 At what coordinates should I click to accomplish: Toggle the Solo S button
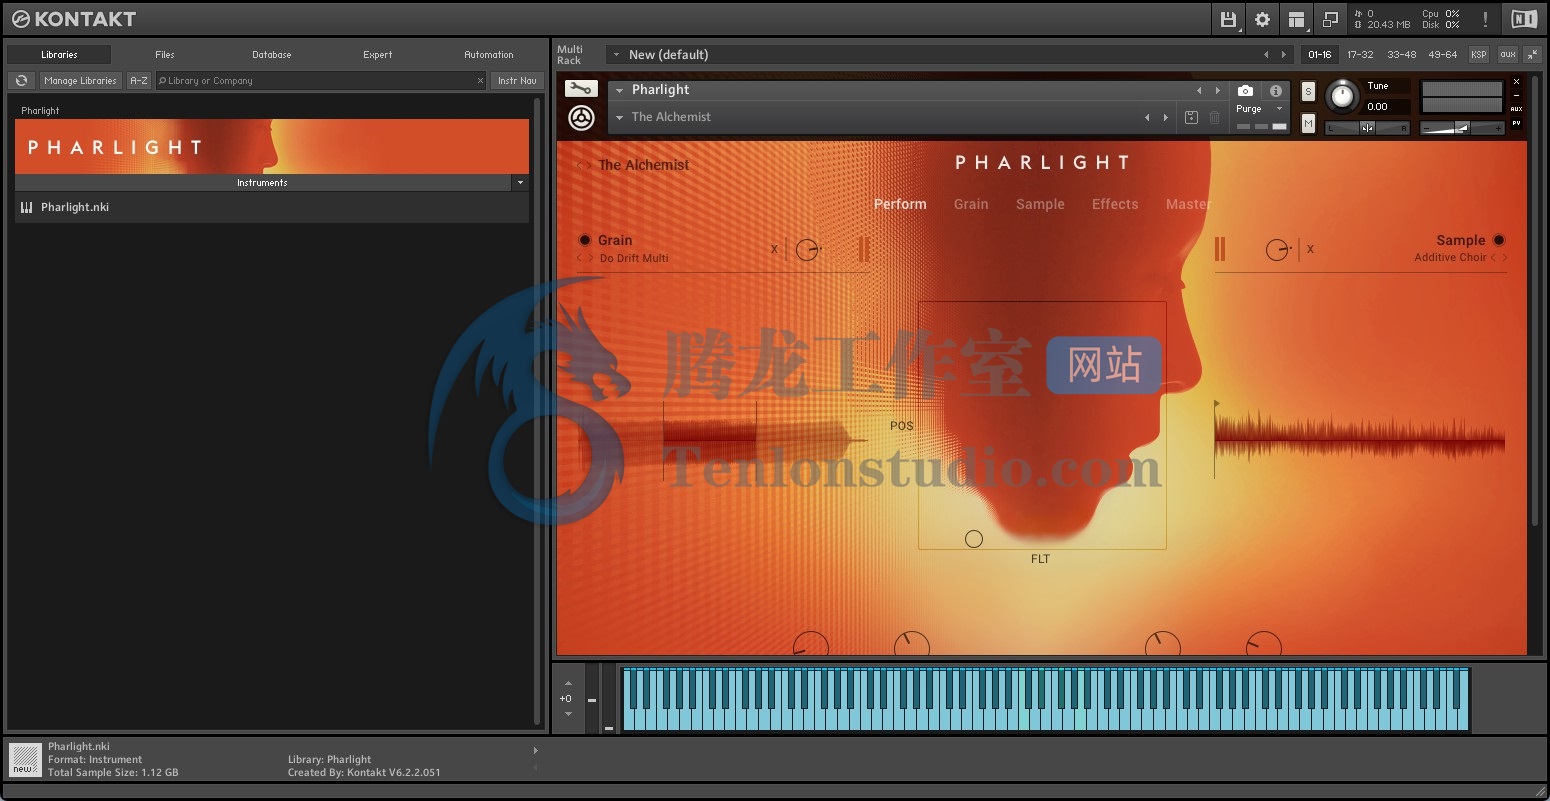click(x=1308, y=91)
